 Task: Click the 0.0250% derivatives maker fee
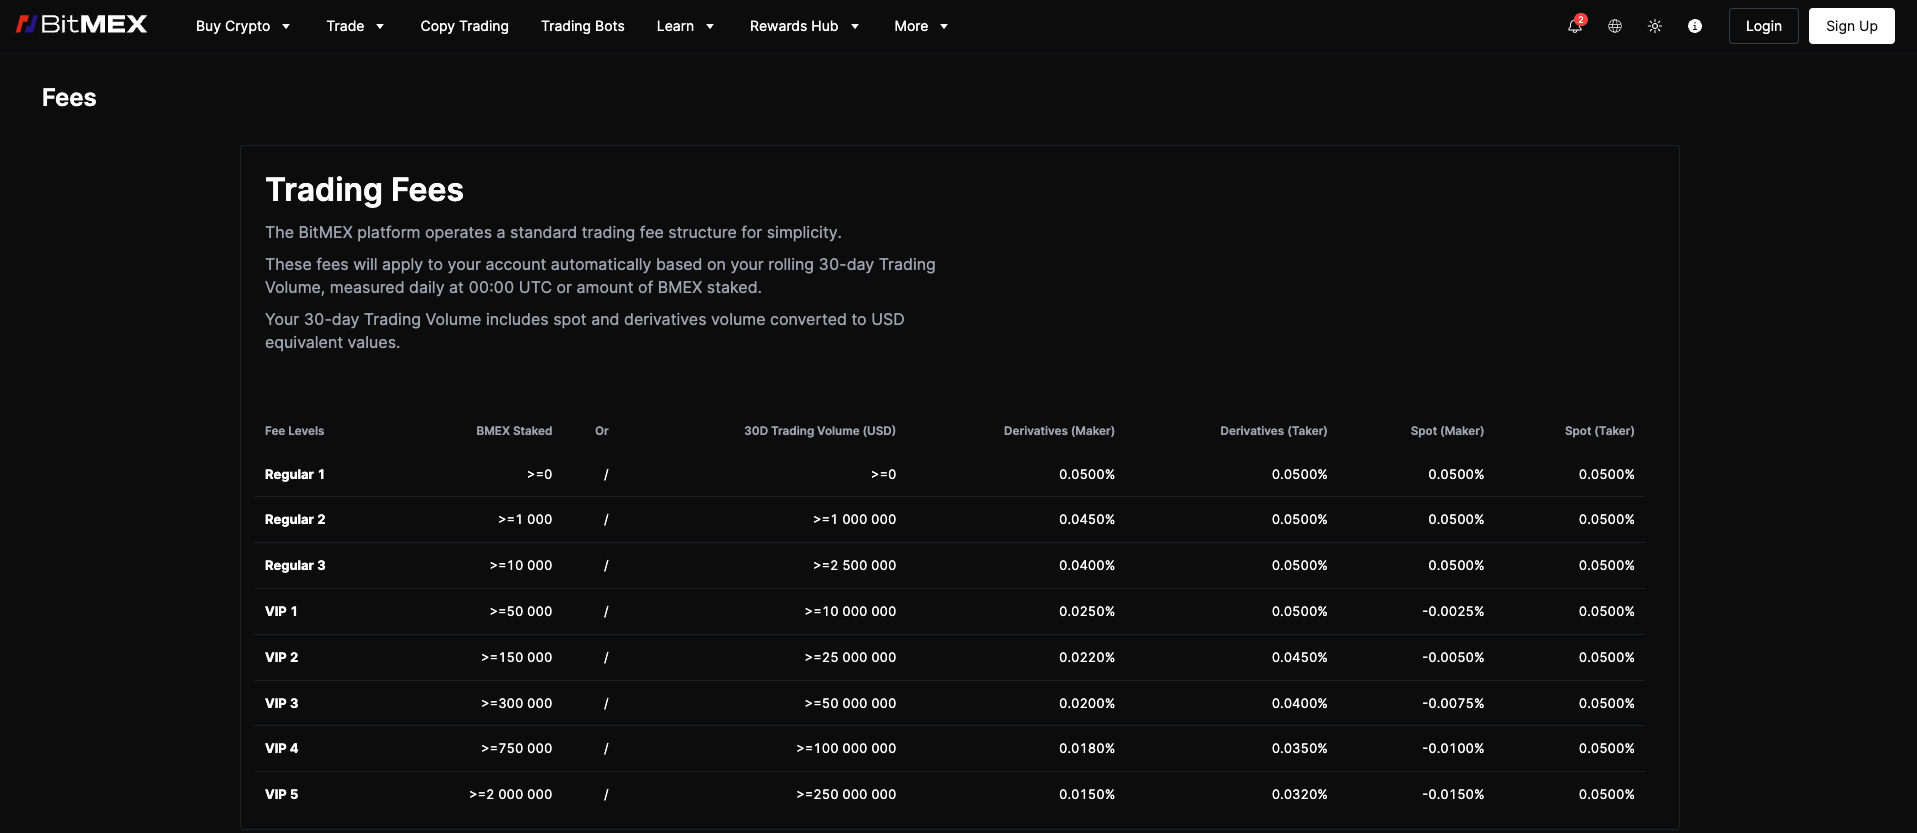(x=1087, y=611)
